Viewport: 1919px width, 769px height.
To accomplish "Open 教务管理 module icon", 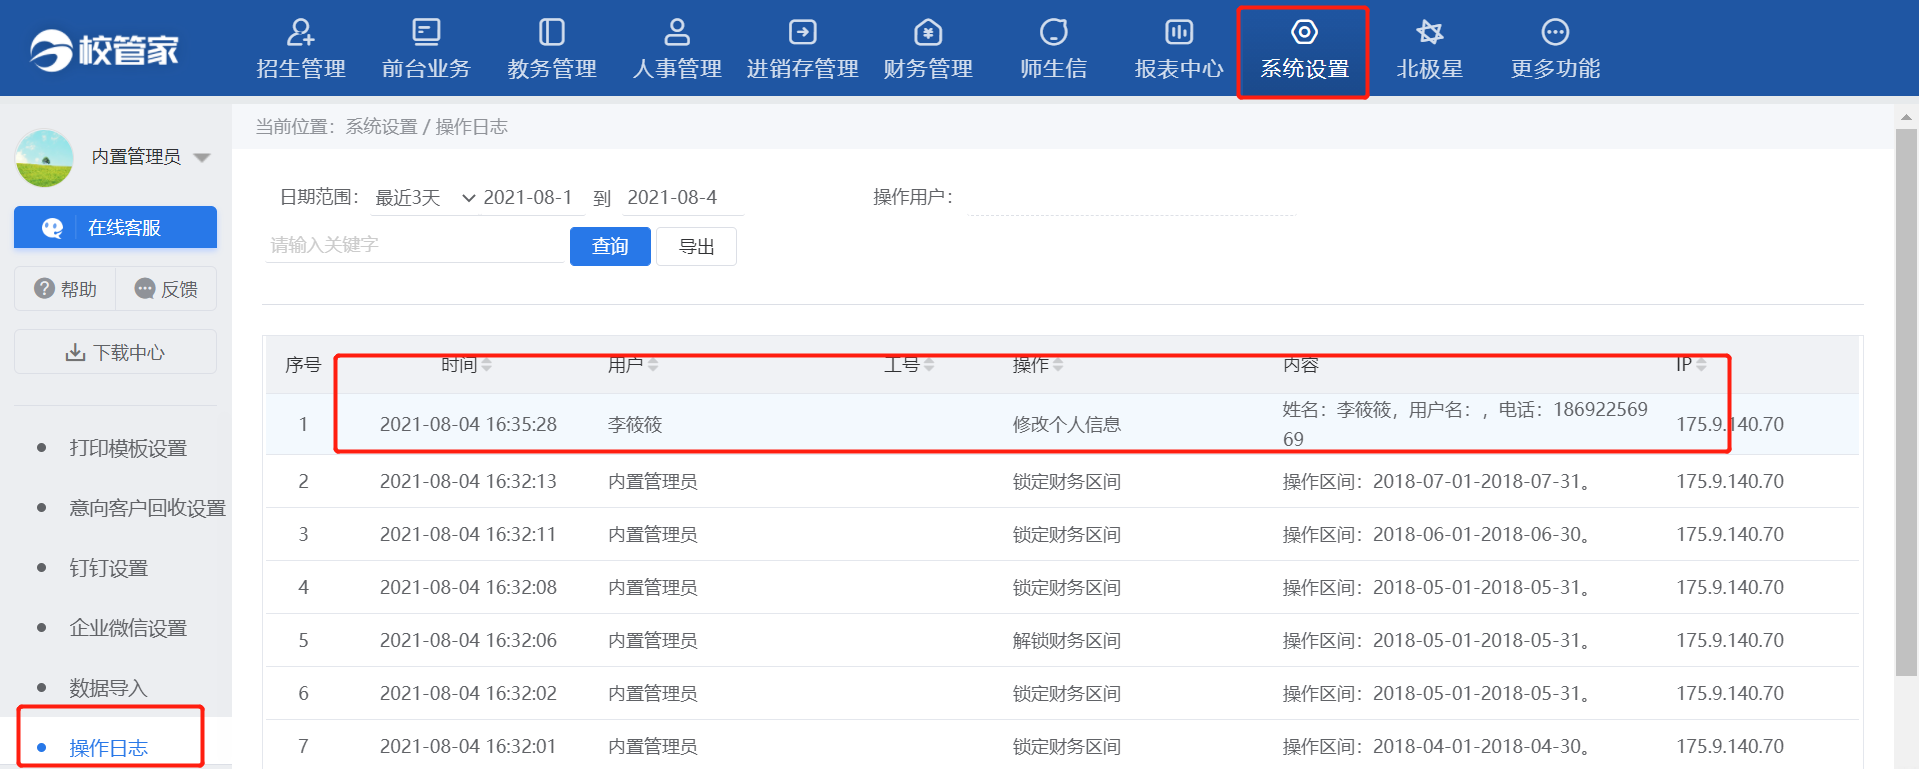I will [x=552, y=32].
